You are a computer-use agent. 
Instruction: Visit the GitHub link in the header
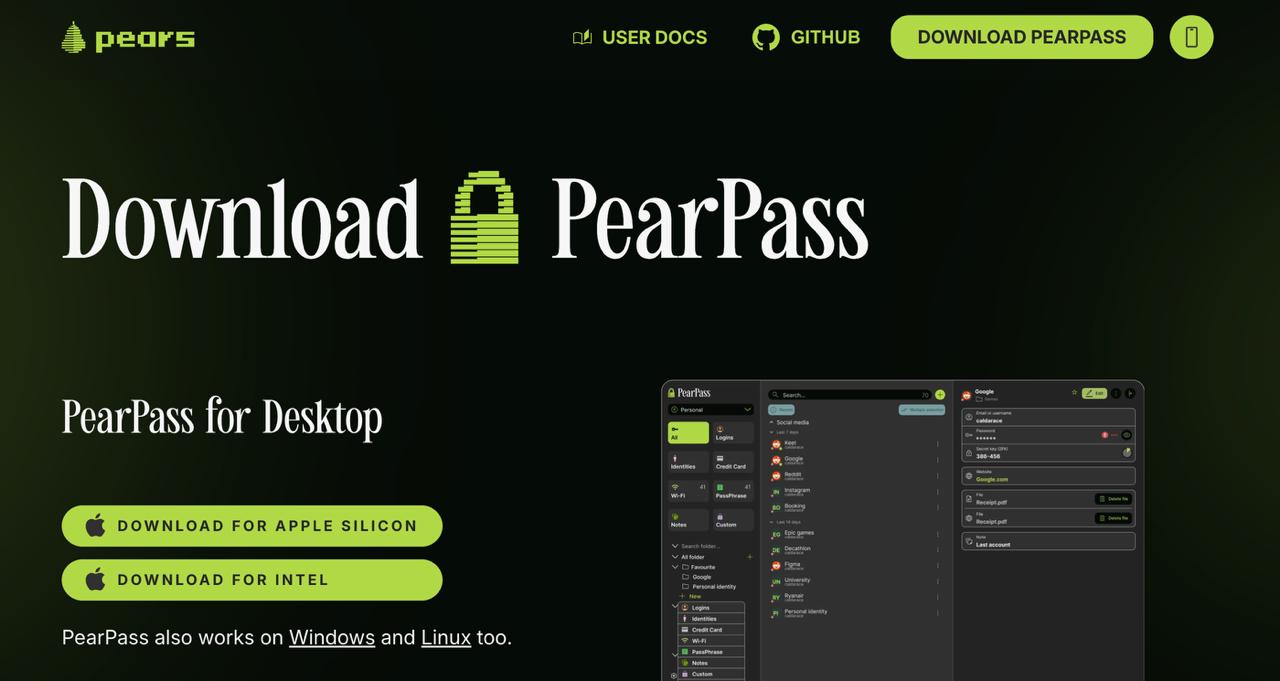[806, 38]
